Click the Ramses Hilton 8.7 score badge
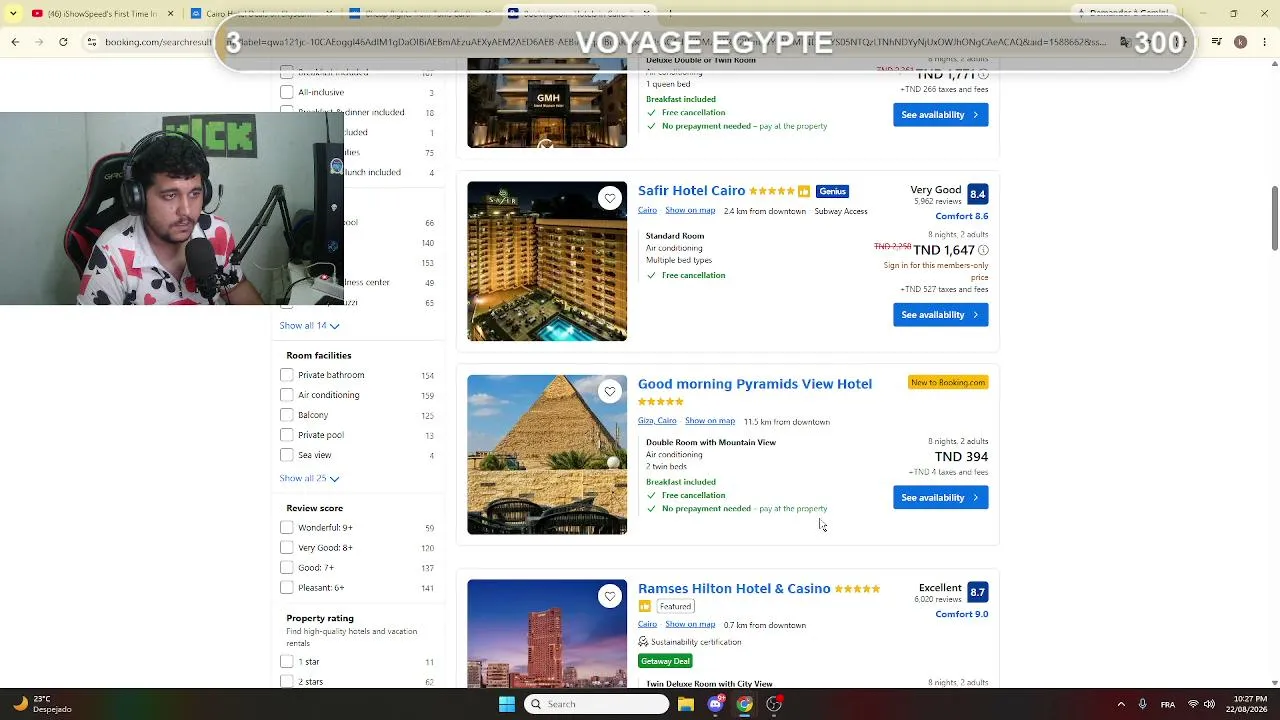The height and width of the screenshot is (720, 1280). (977, 592)
